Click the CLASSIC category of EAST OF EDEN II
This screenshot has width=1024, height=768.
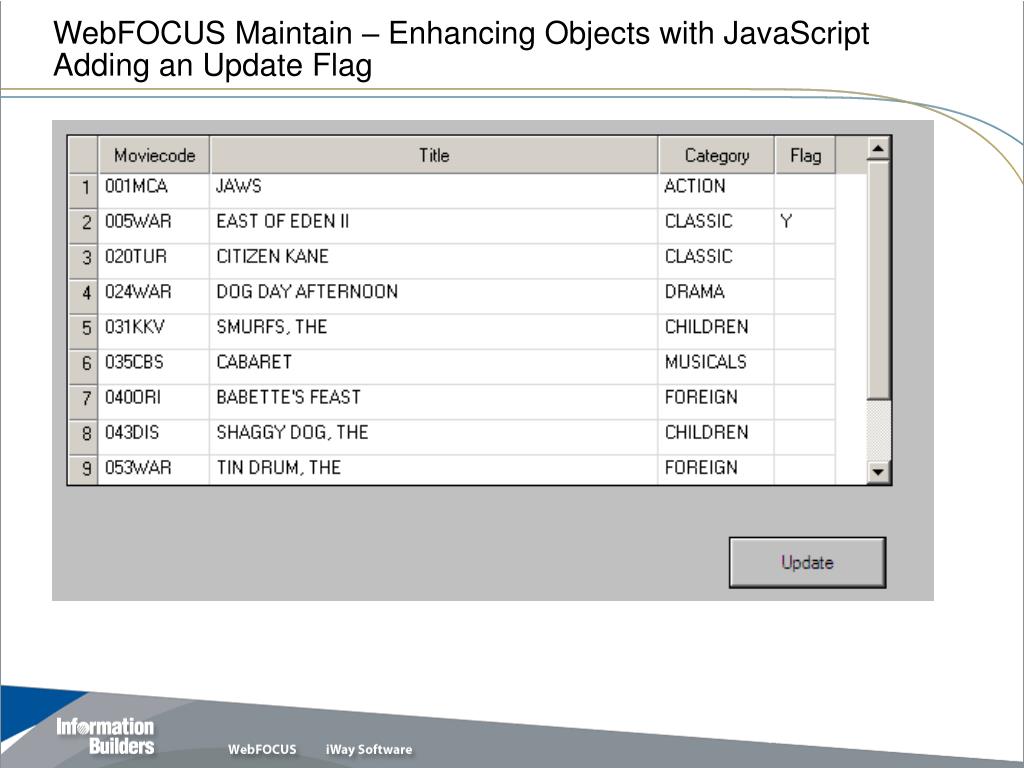(x=716, y=227)
